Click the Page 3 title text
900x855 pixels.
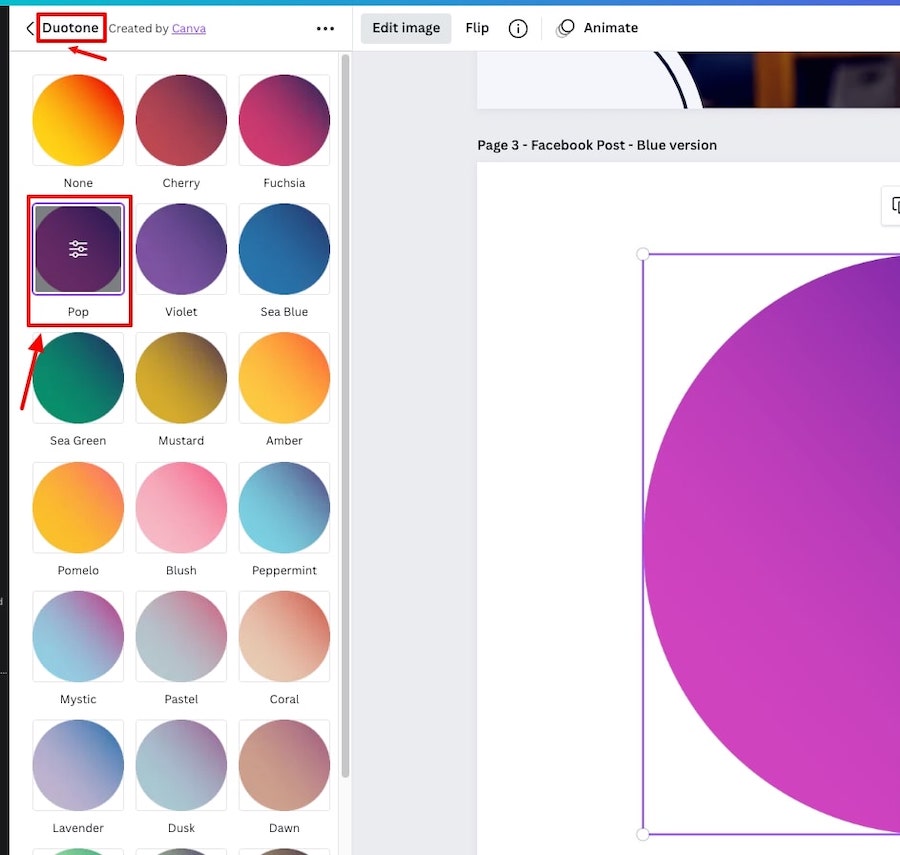[597, 145]
